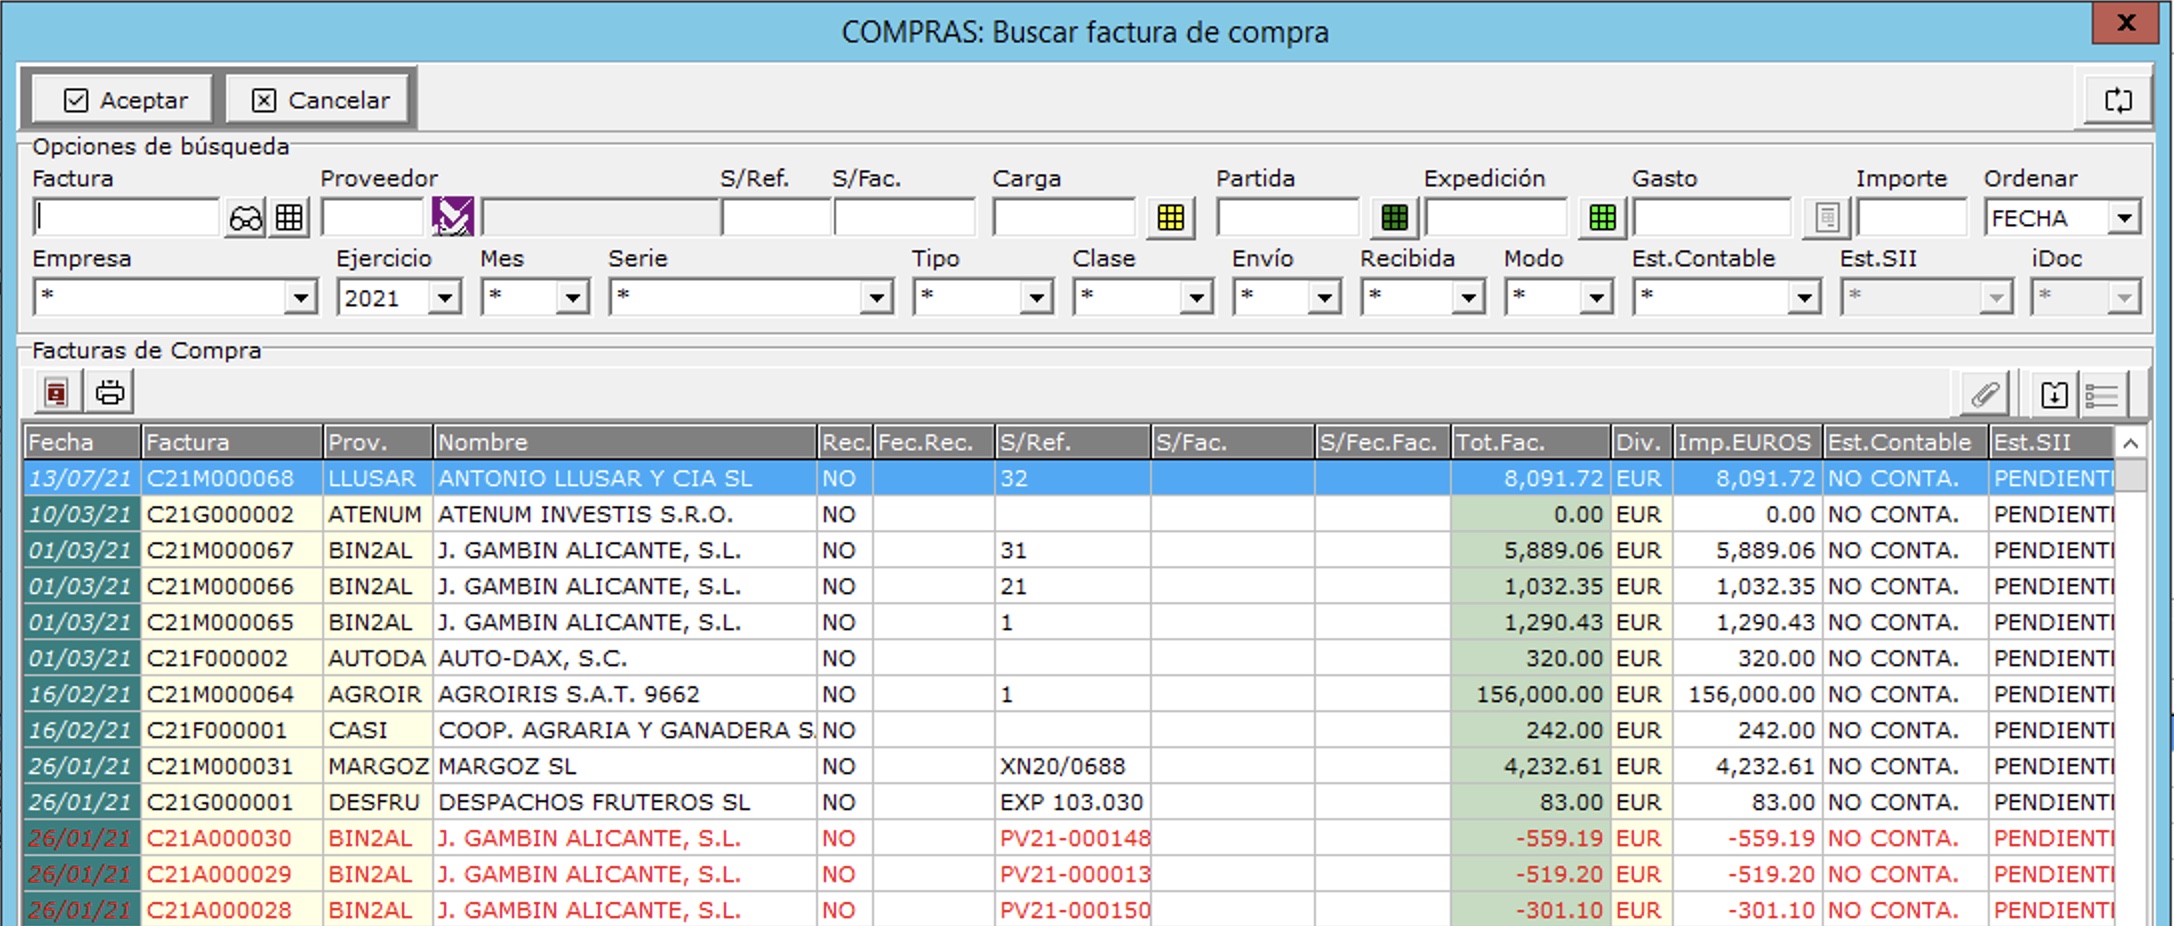The height and width of the screenshot is (926, 2174).
Task: Open the grid lookup next to Factura
Action: [x=290, y=218]
